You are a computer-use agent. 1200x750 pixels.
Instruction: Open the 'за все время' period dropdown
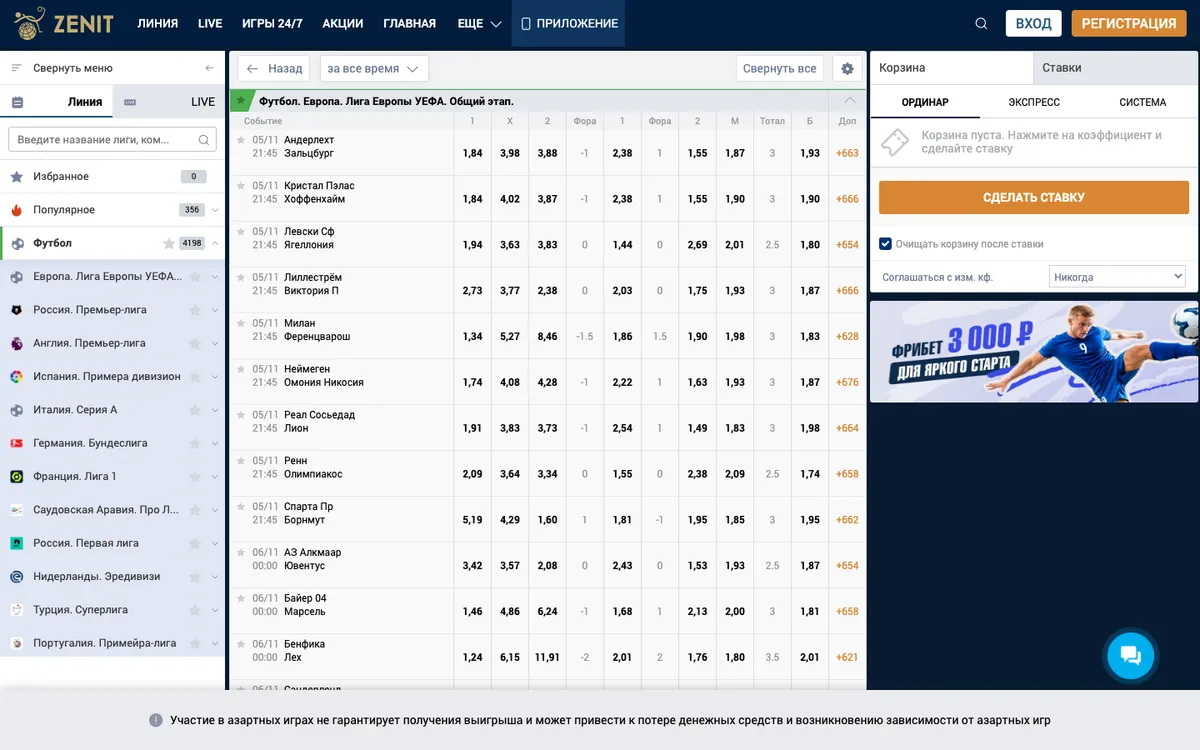click(374, 69)
